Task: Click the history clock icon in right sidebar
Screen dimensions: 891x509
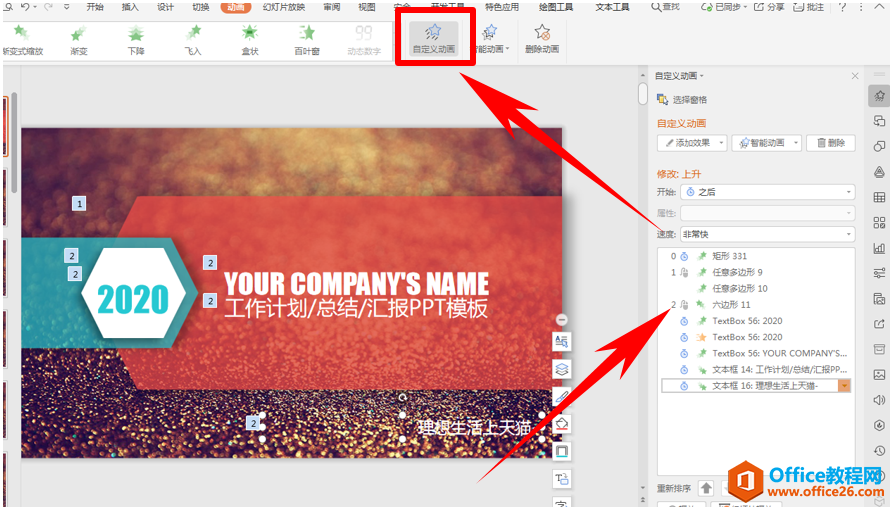Action: (x=879, y=450)
